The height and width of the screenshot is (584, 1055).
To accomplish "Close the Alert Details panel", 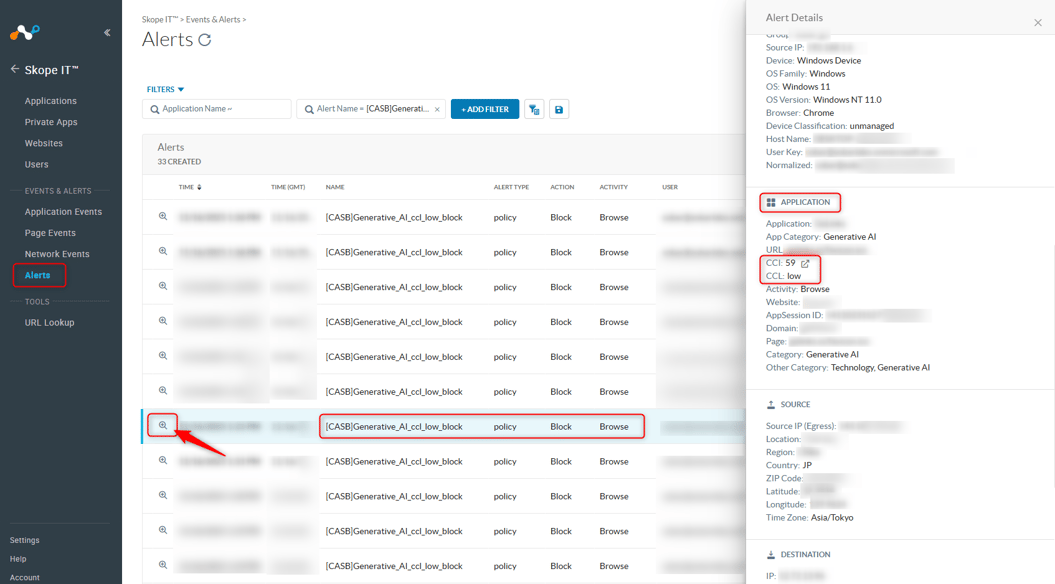I will tap(1037, 22).
